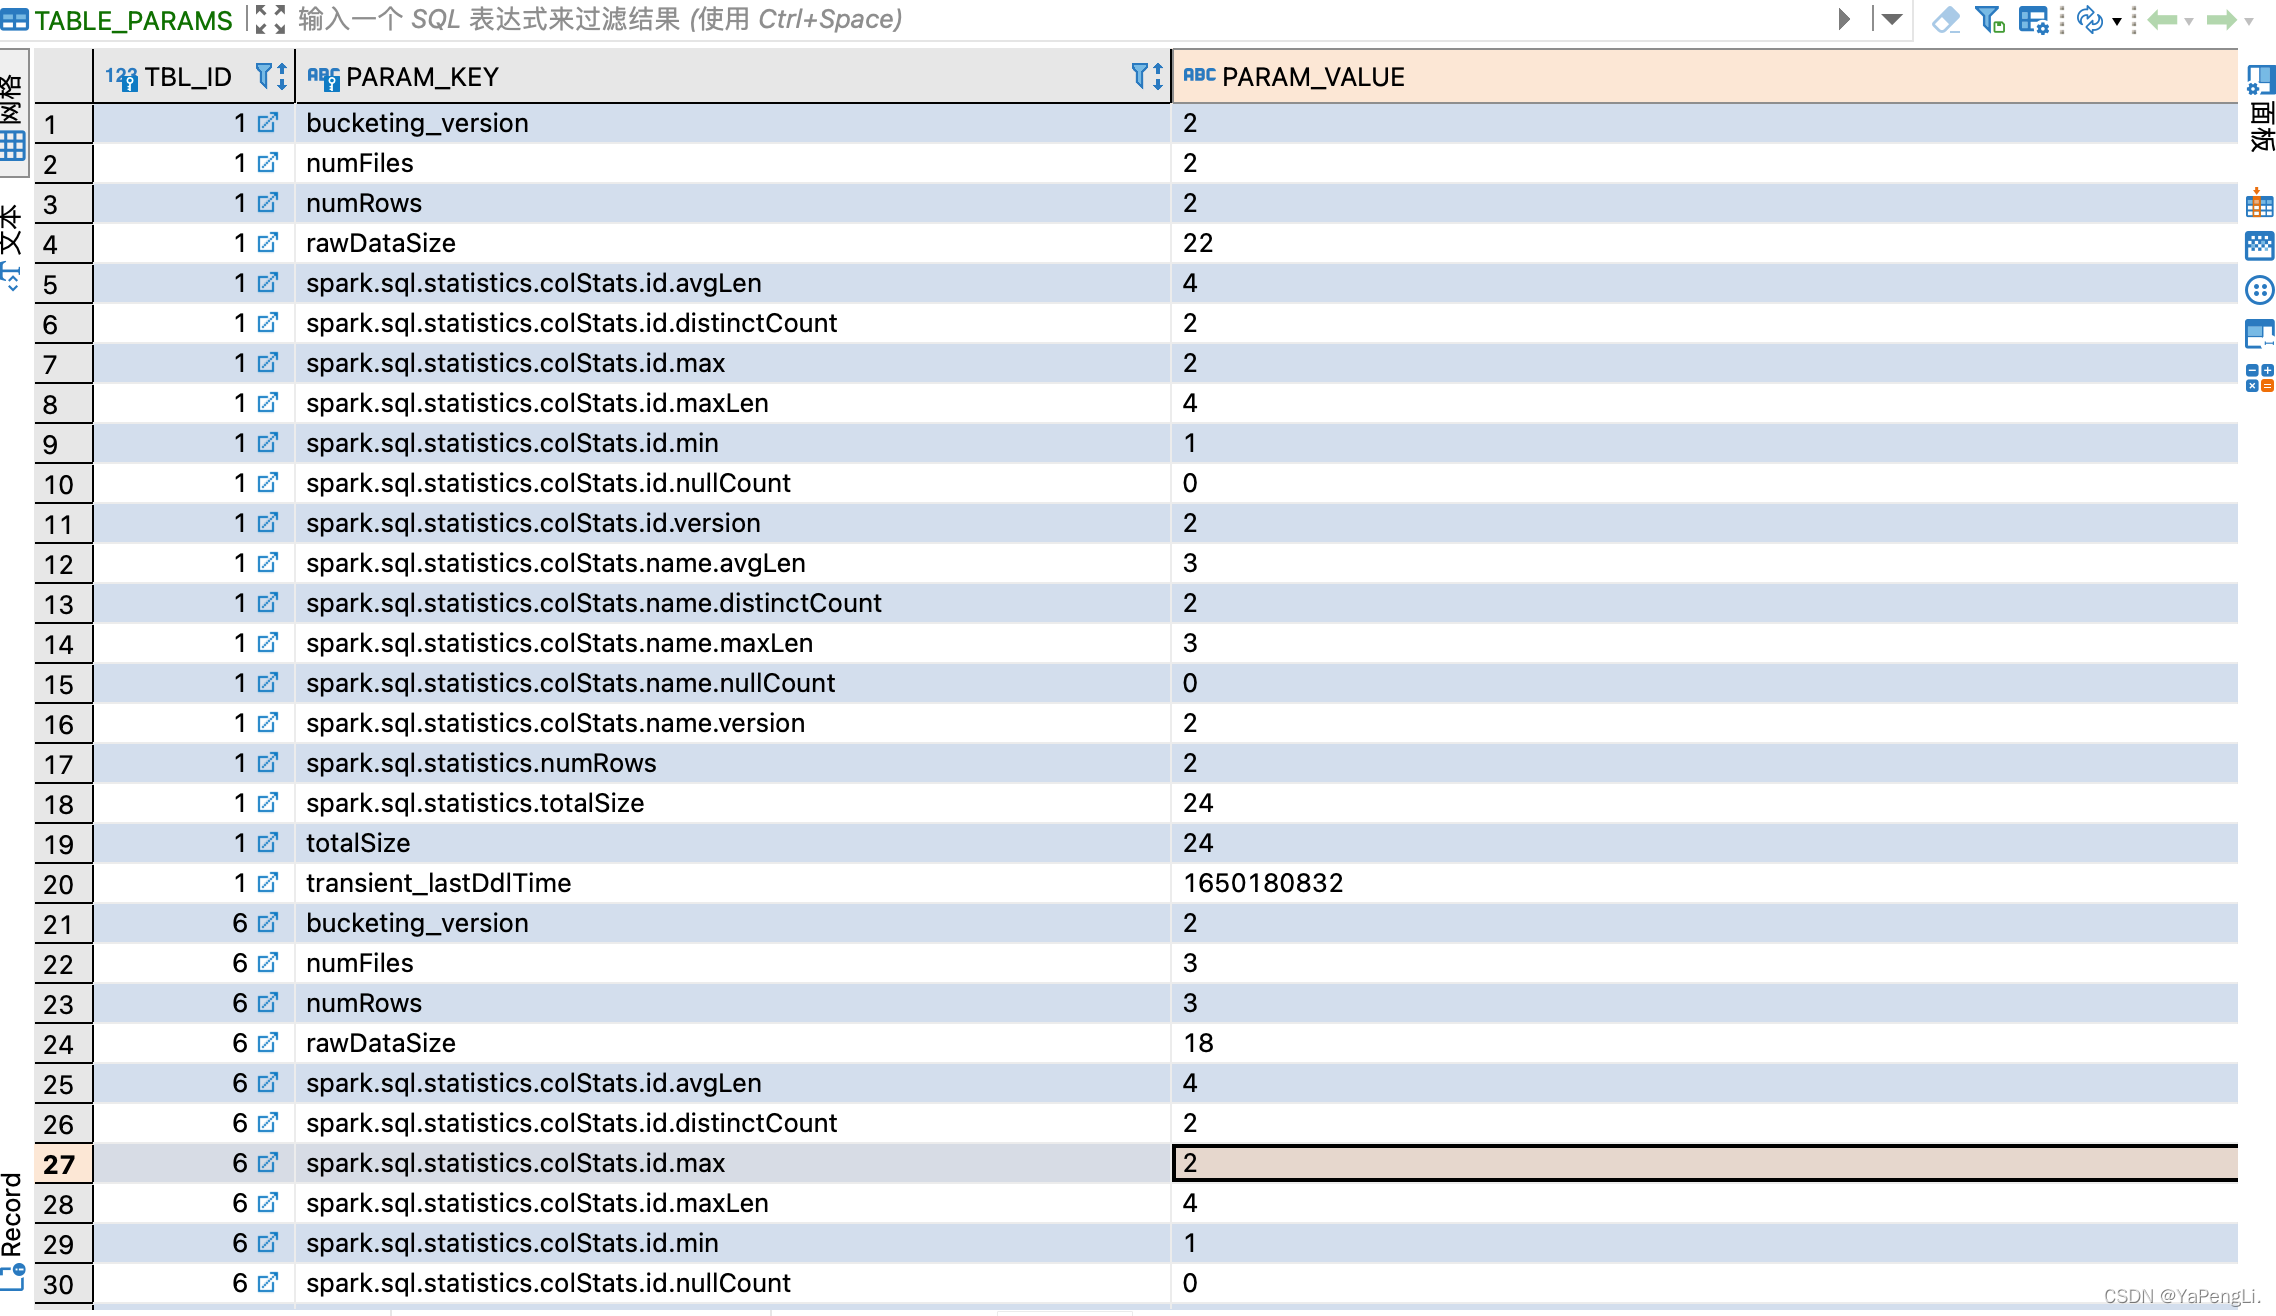Open the filter history dropdown arrow

(1891, 19)
